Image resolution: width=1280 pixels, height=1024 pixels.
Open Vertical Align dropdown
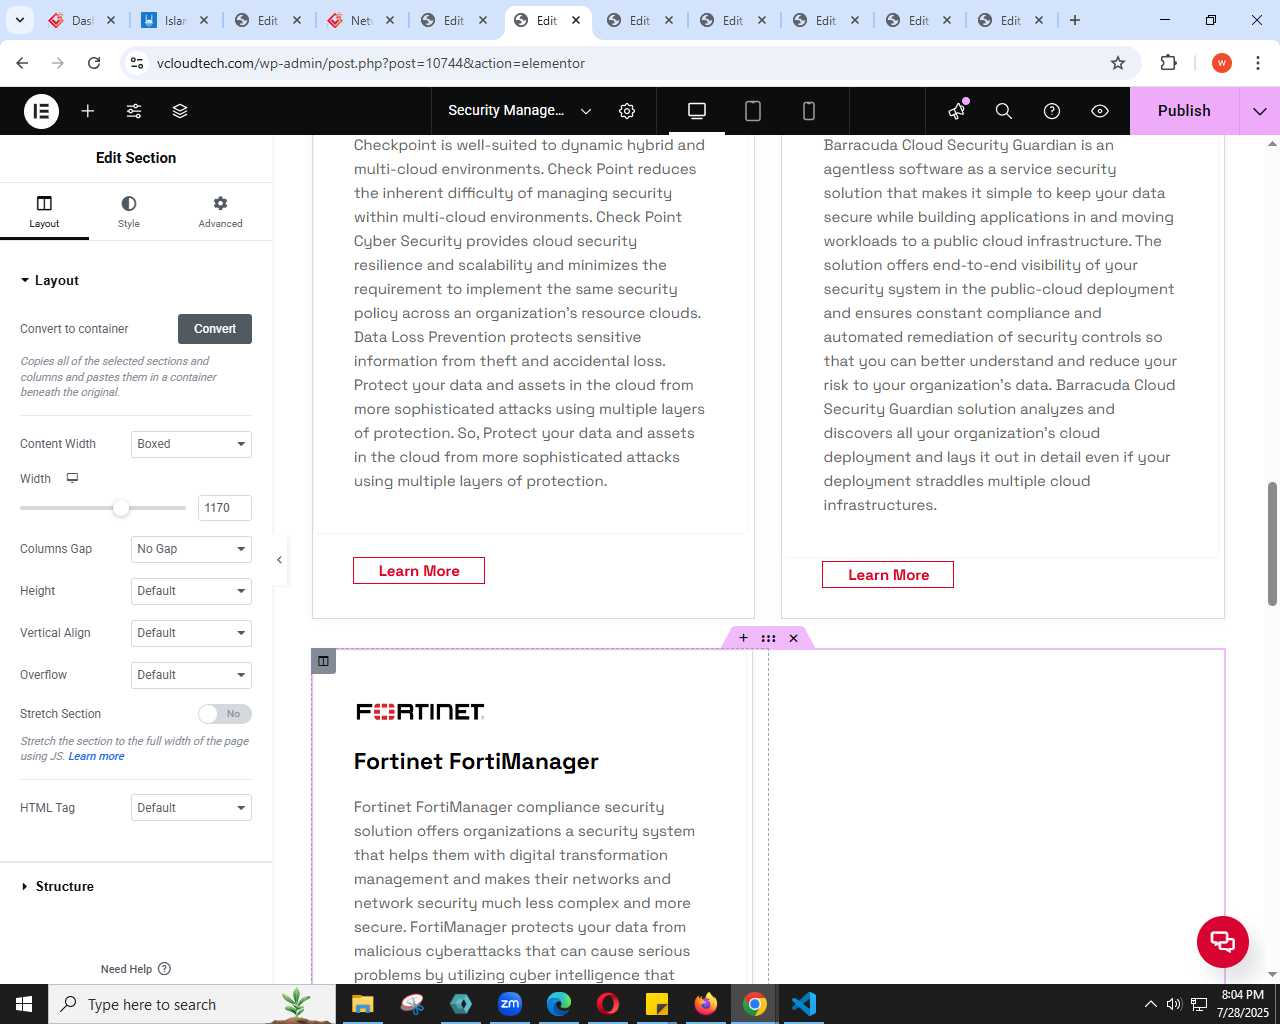click(191, 633)
